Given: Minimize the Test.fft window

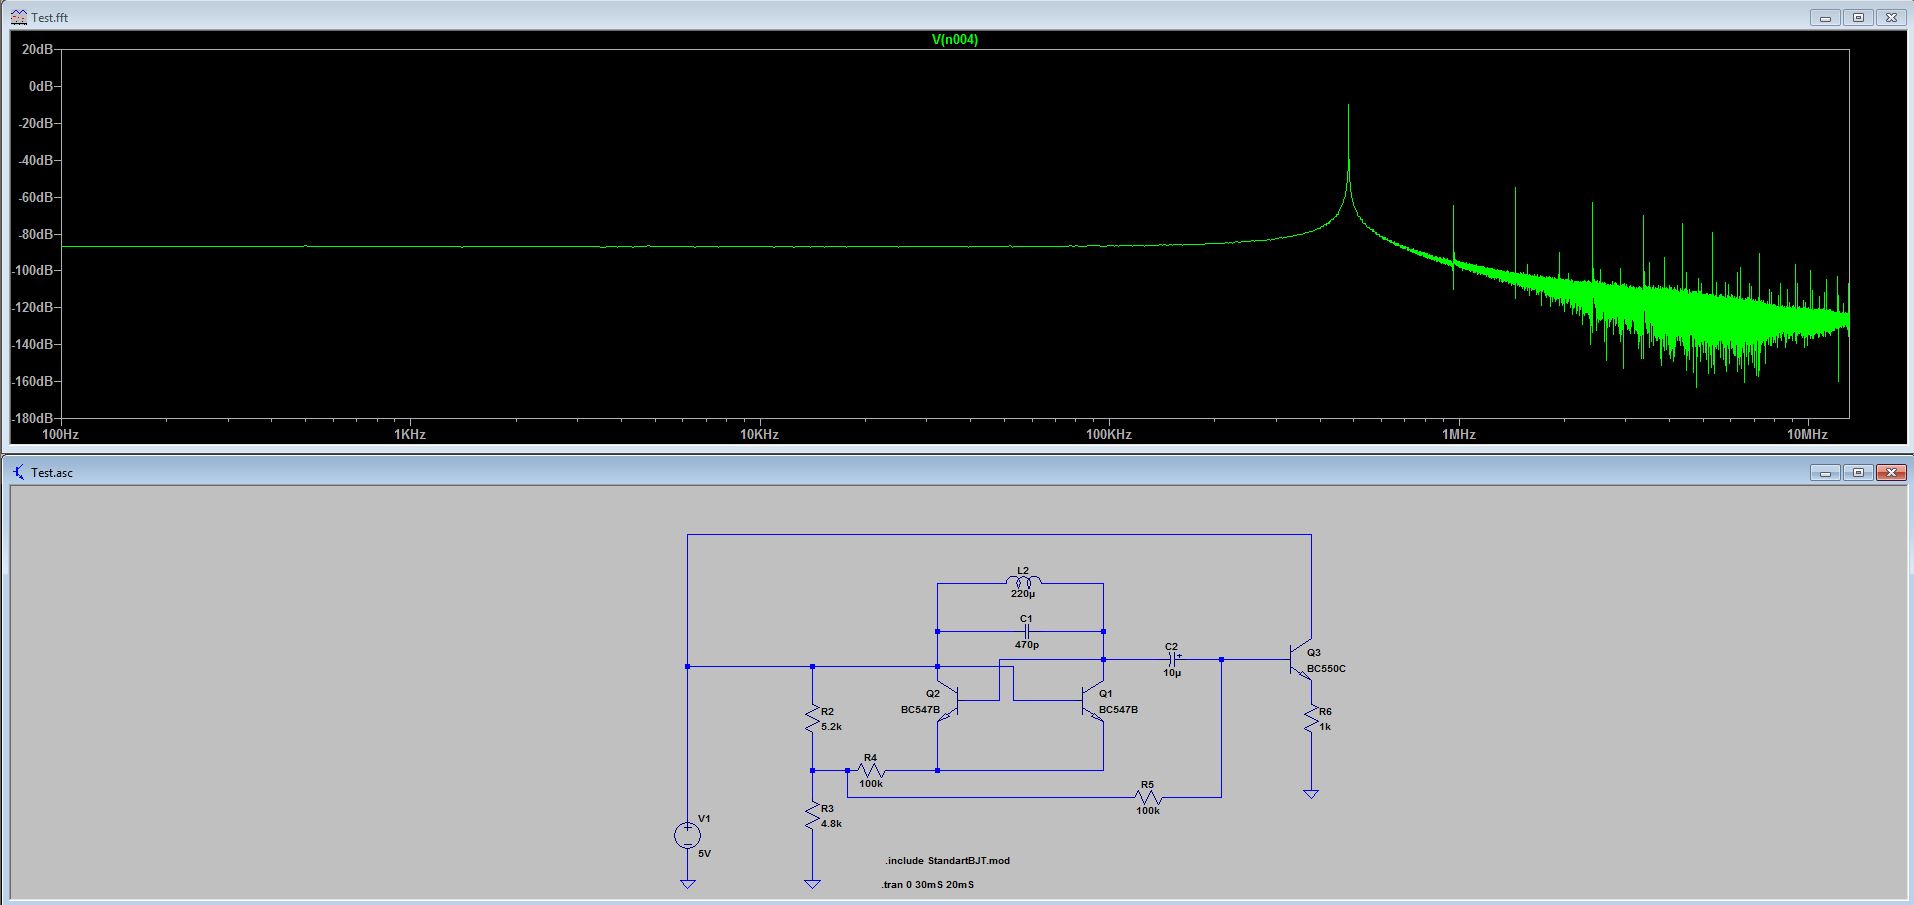Looking at the screenshot, I should coord(1825,17).
